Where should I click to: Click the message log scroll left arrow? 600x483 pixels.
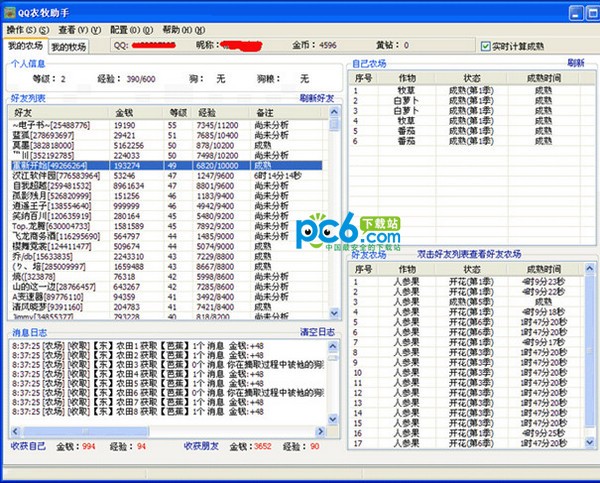(16, 432)
